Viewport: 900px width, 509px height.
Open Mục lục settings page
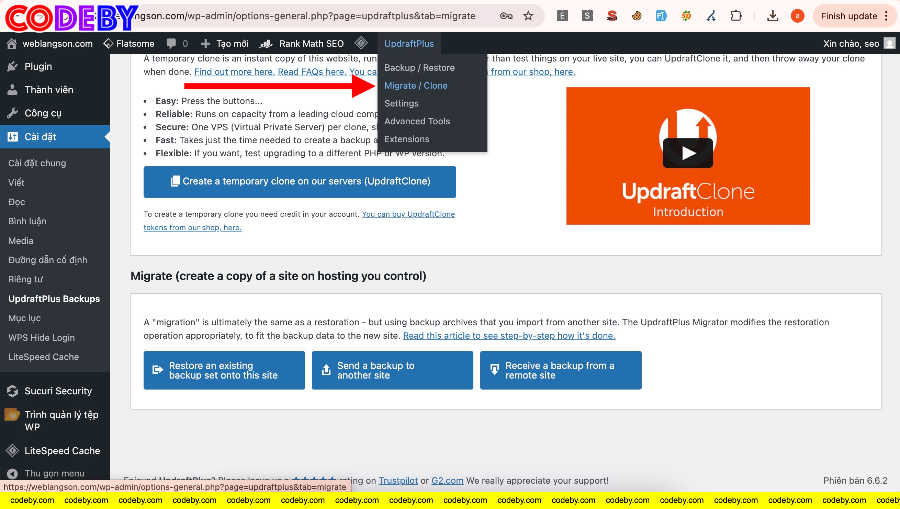(x=24, y=318)
